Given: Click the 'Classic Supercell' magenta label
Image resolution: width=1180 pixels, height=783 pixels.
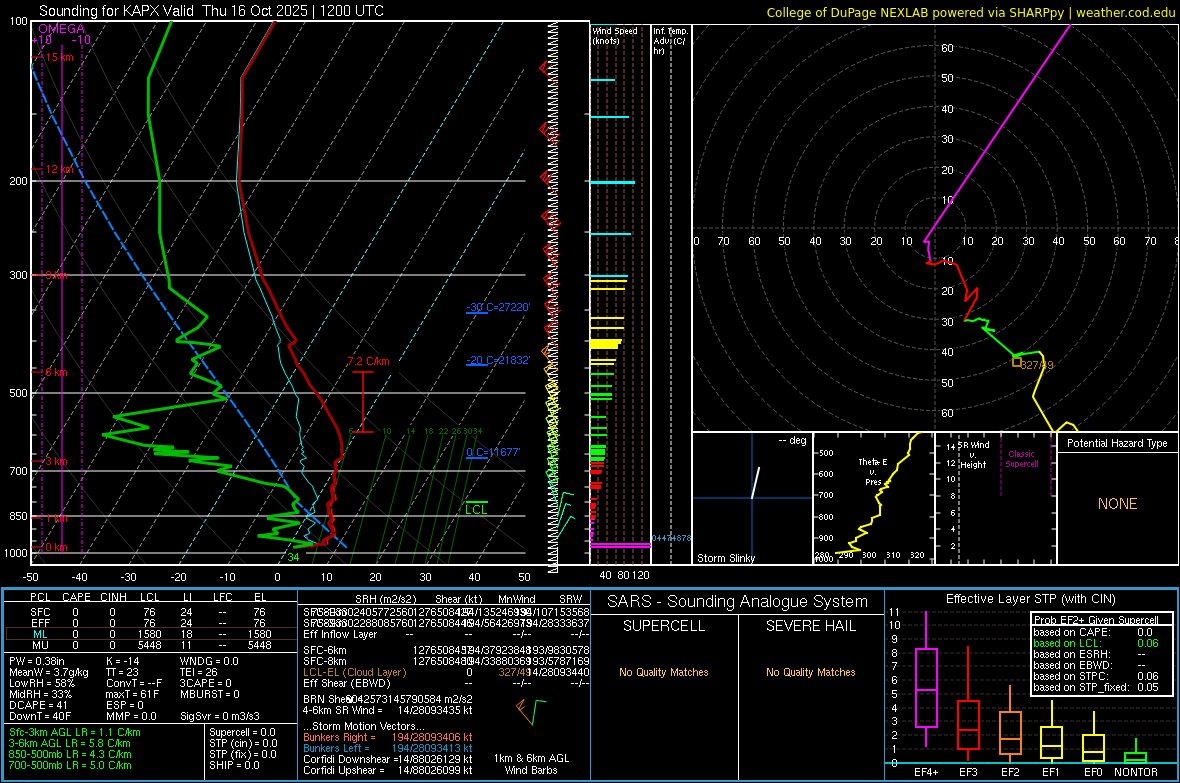Looking at the screenshot, I should click(1022, 459).
